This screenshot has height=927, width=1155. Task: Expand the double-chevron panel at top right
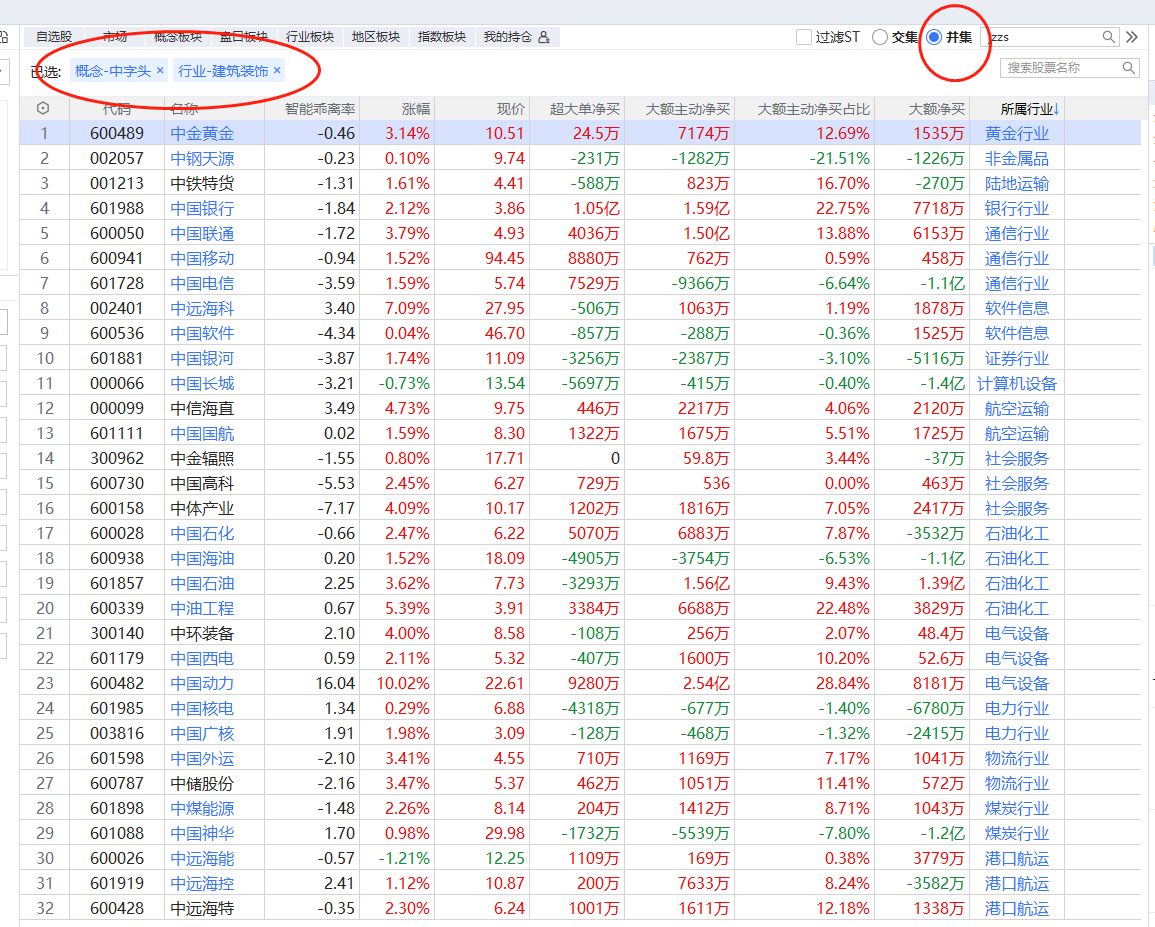[1132, 37]
